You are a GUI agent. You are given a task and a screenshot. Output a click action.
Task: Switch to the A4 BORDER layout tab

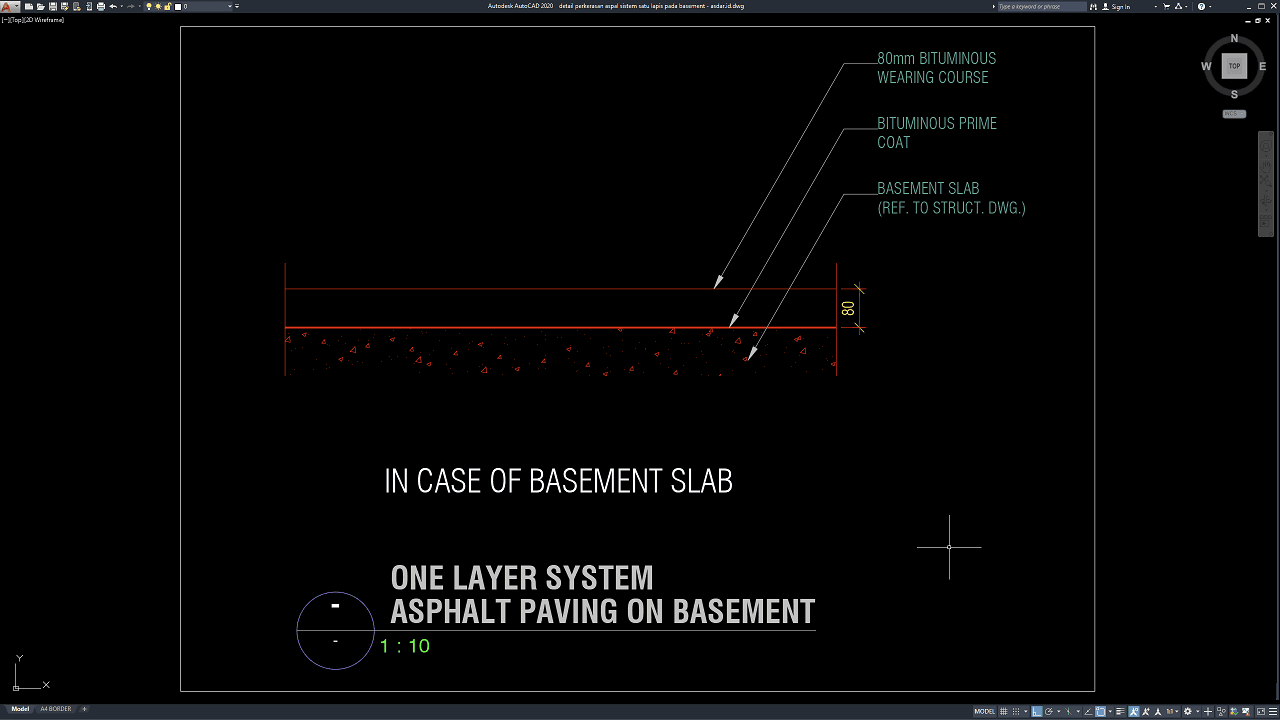[55, 709]
